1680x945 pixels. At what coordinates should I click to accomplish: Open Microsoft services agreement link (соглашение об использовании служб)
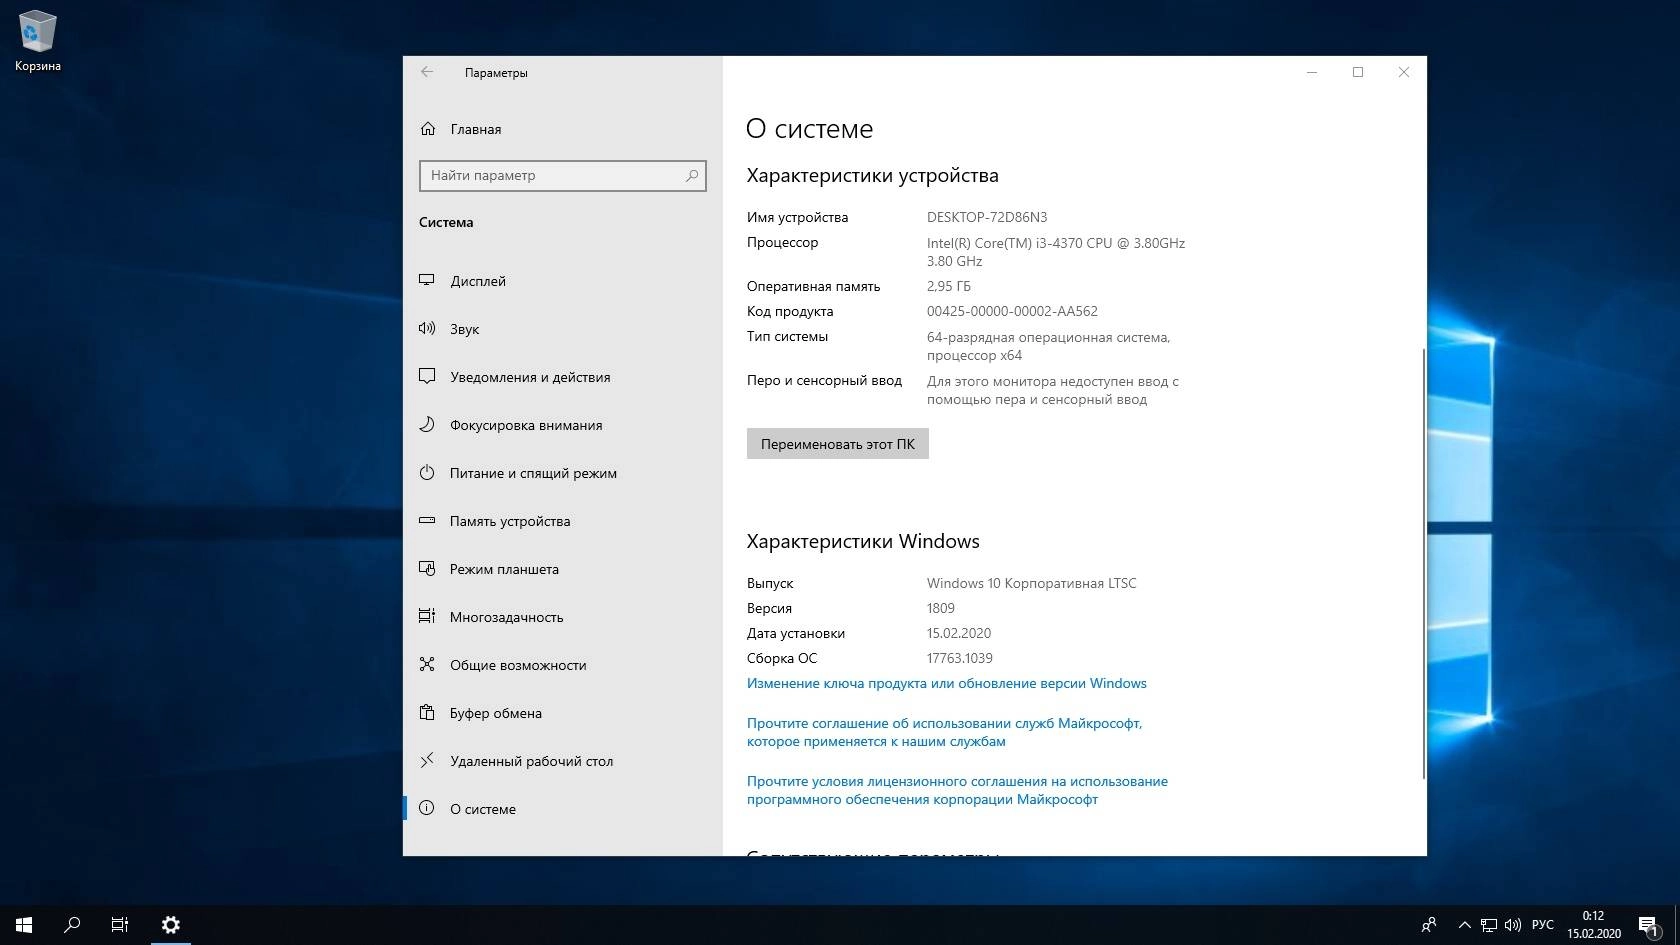(x=944, y=732)
